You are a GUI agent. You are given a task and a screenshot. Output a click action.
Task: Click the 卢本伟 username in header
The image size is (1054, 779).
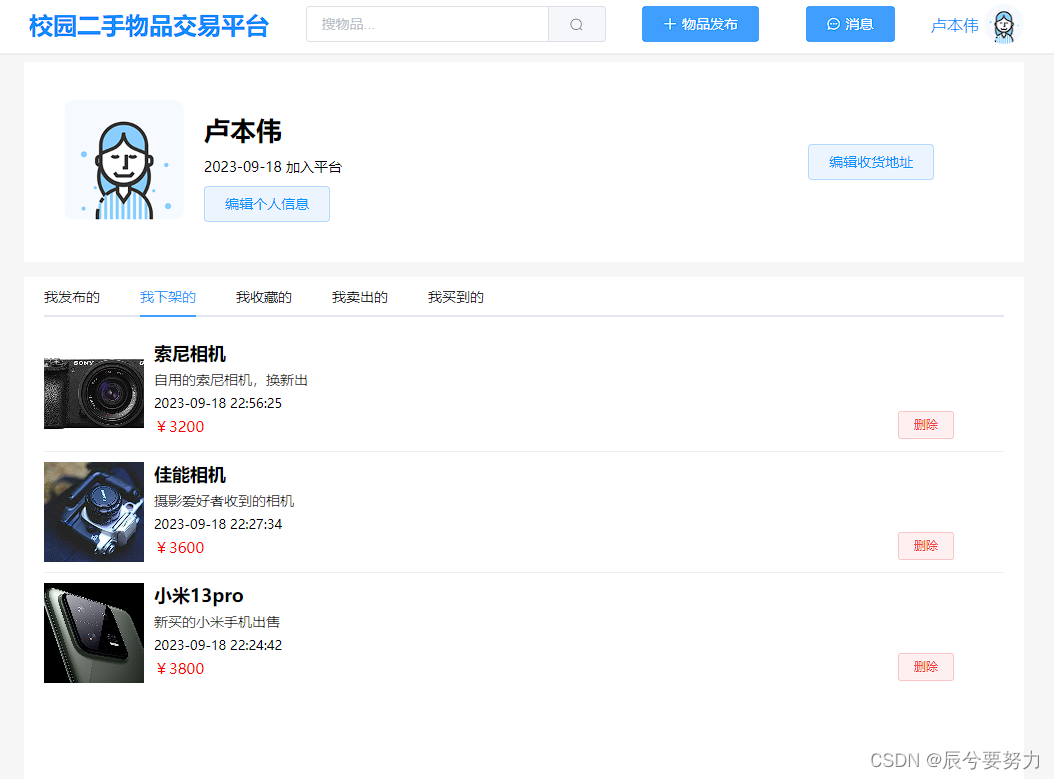(955, 26)
